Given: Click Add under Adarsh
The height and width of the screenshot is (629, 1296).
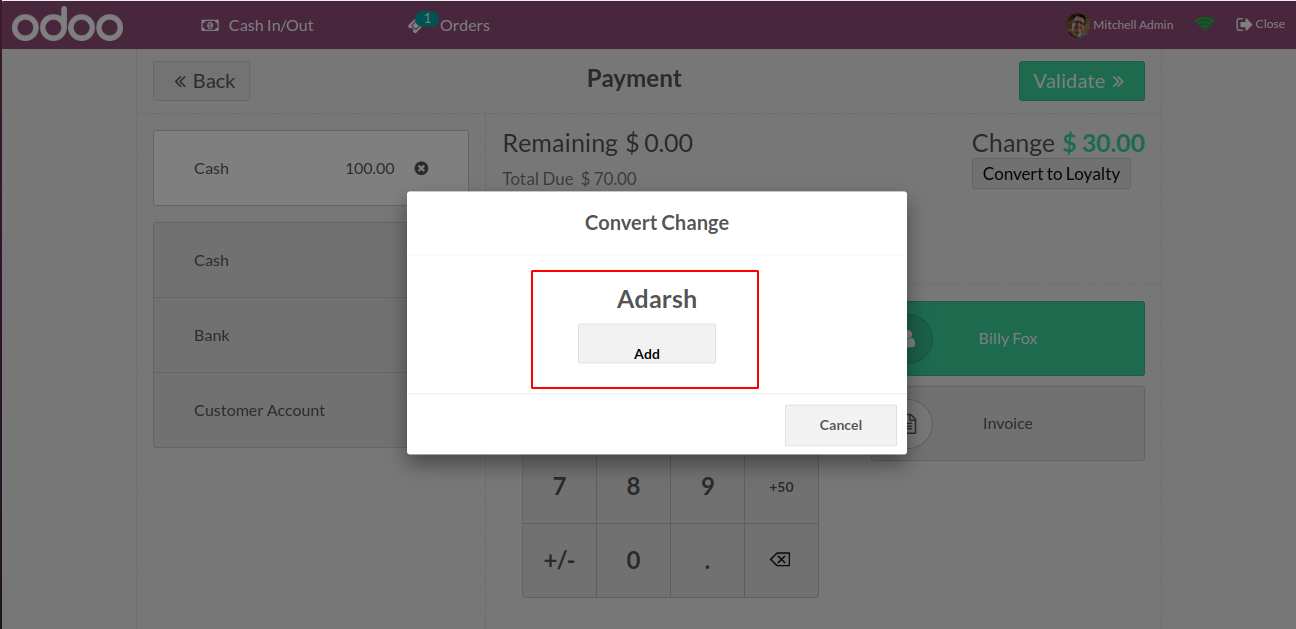Looking at the screenshot, I should pyautogui.click(x=647, y=343).
